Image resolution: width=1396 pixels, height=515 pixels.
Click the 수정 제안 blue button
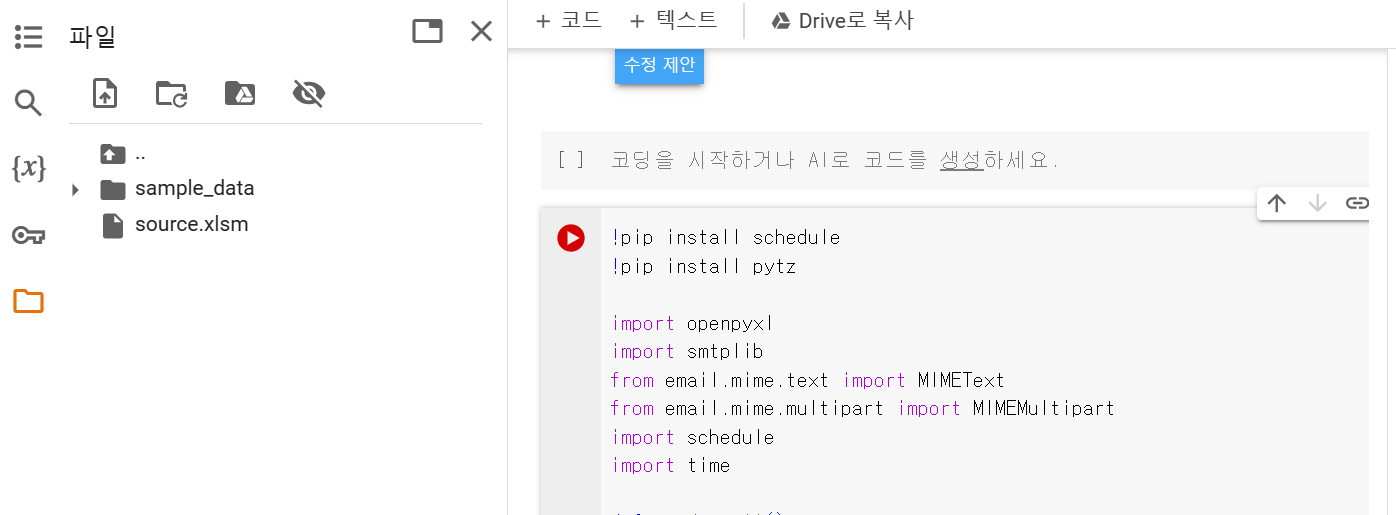pos(660,66)
